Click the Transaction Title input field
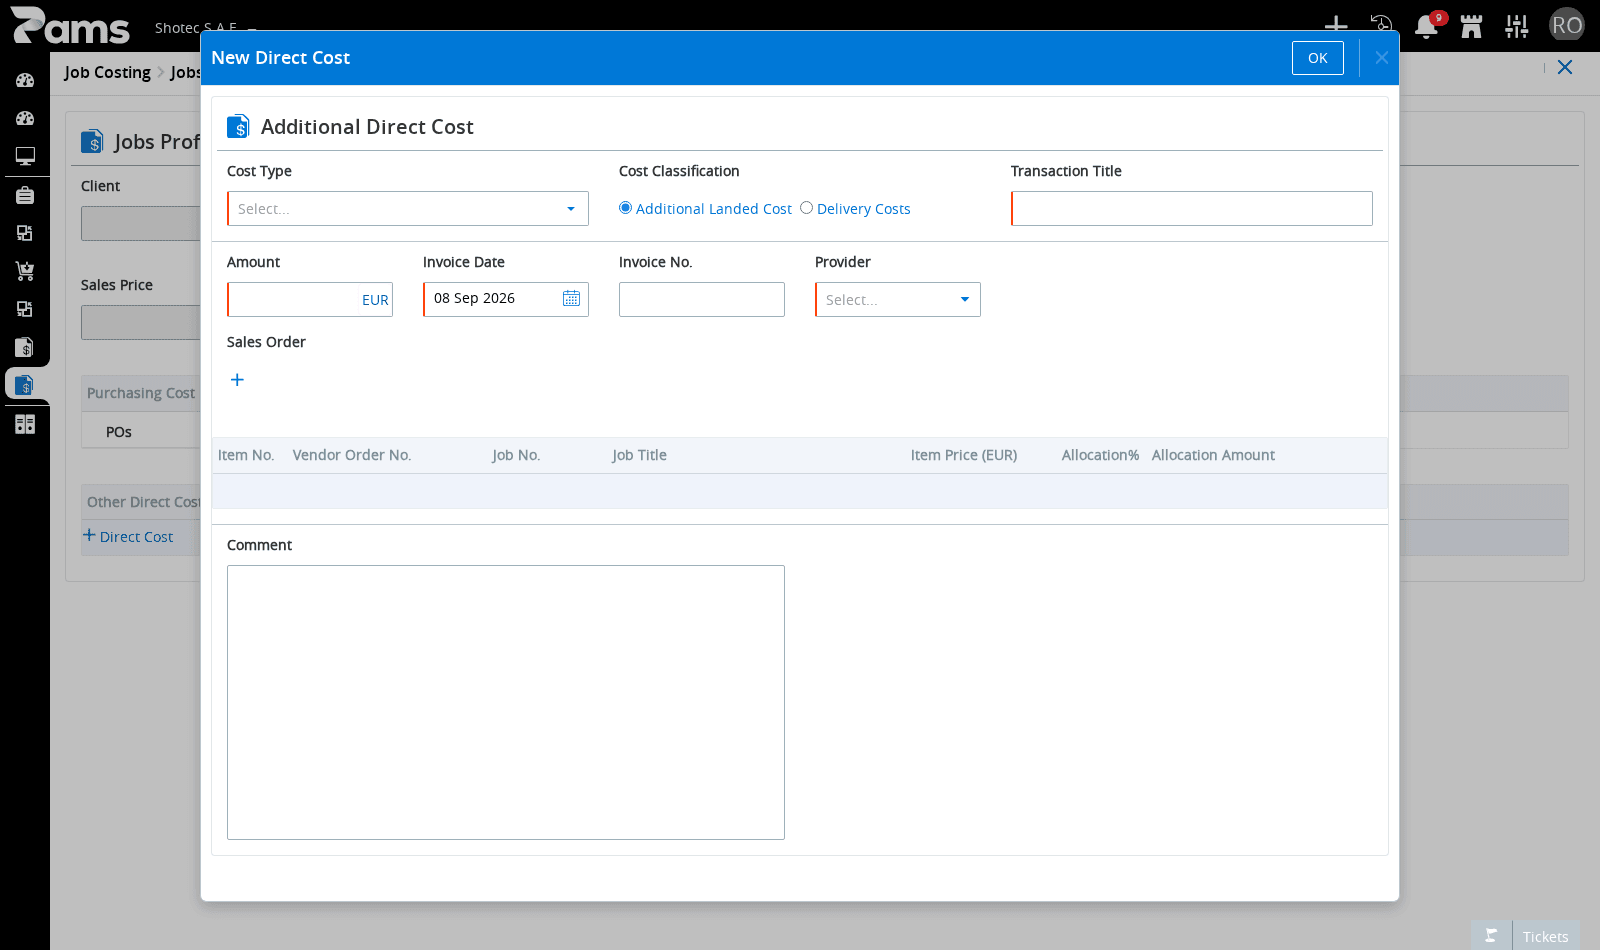 pos(1192,209)
